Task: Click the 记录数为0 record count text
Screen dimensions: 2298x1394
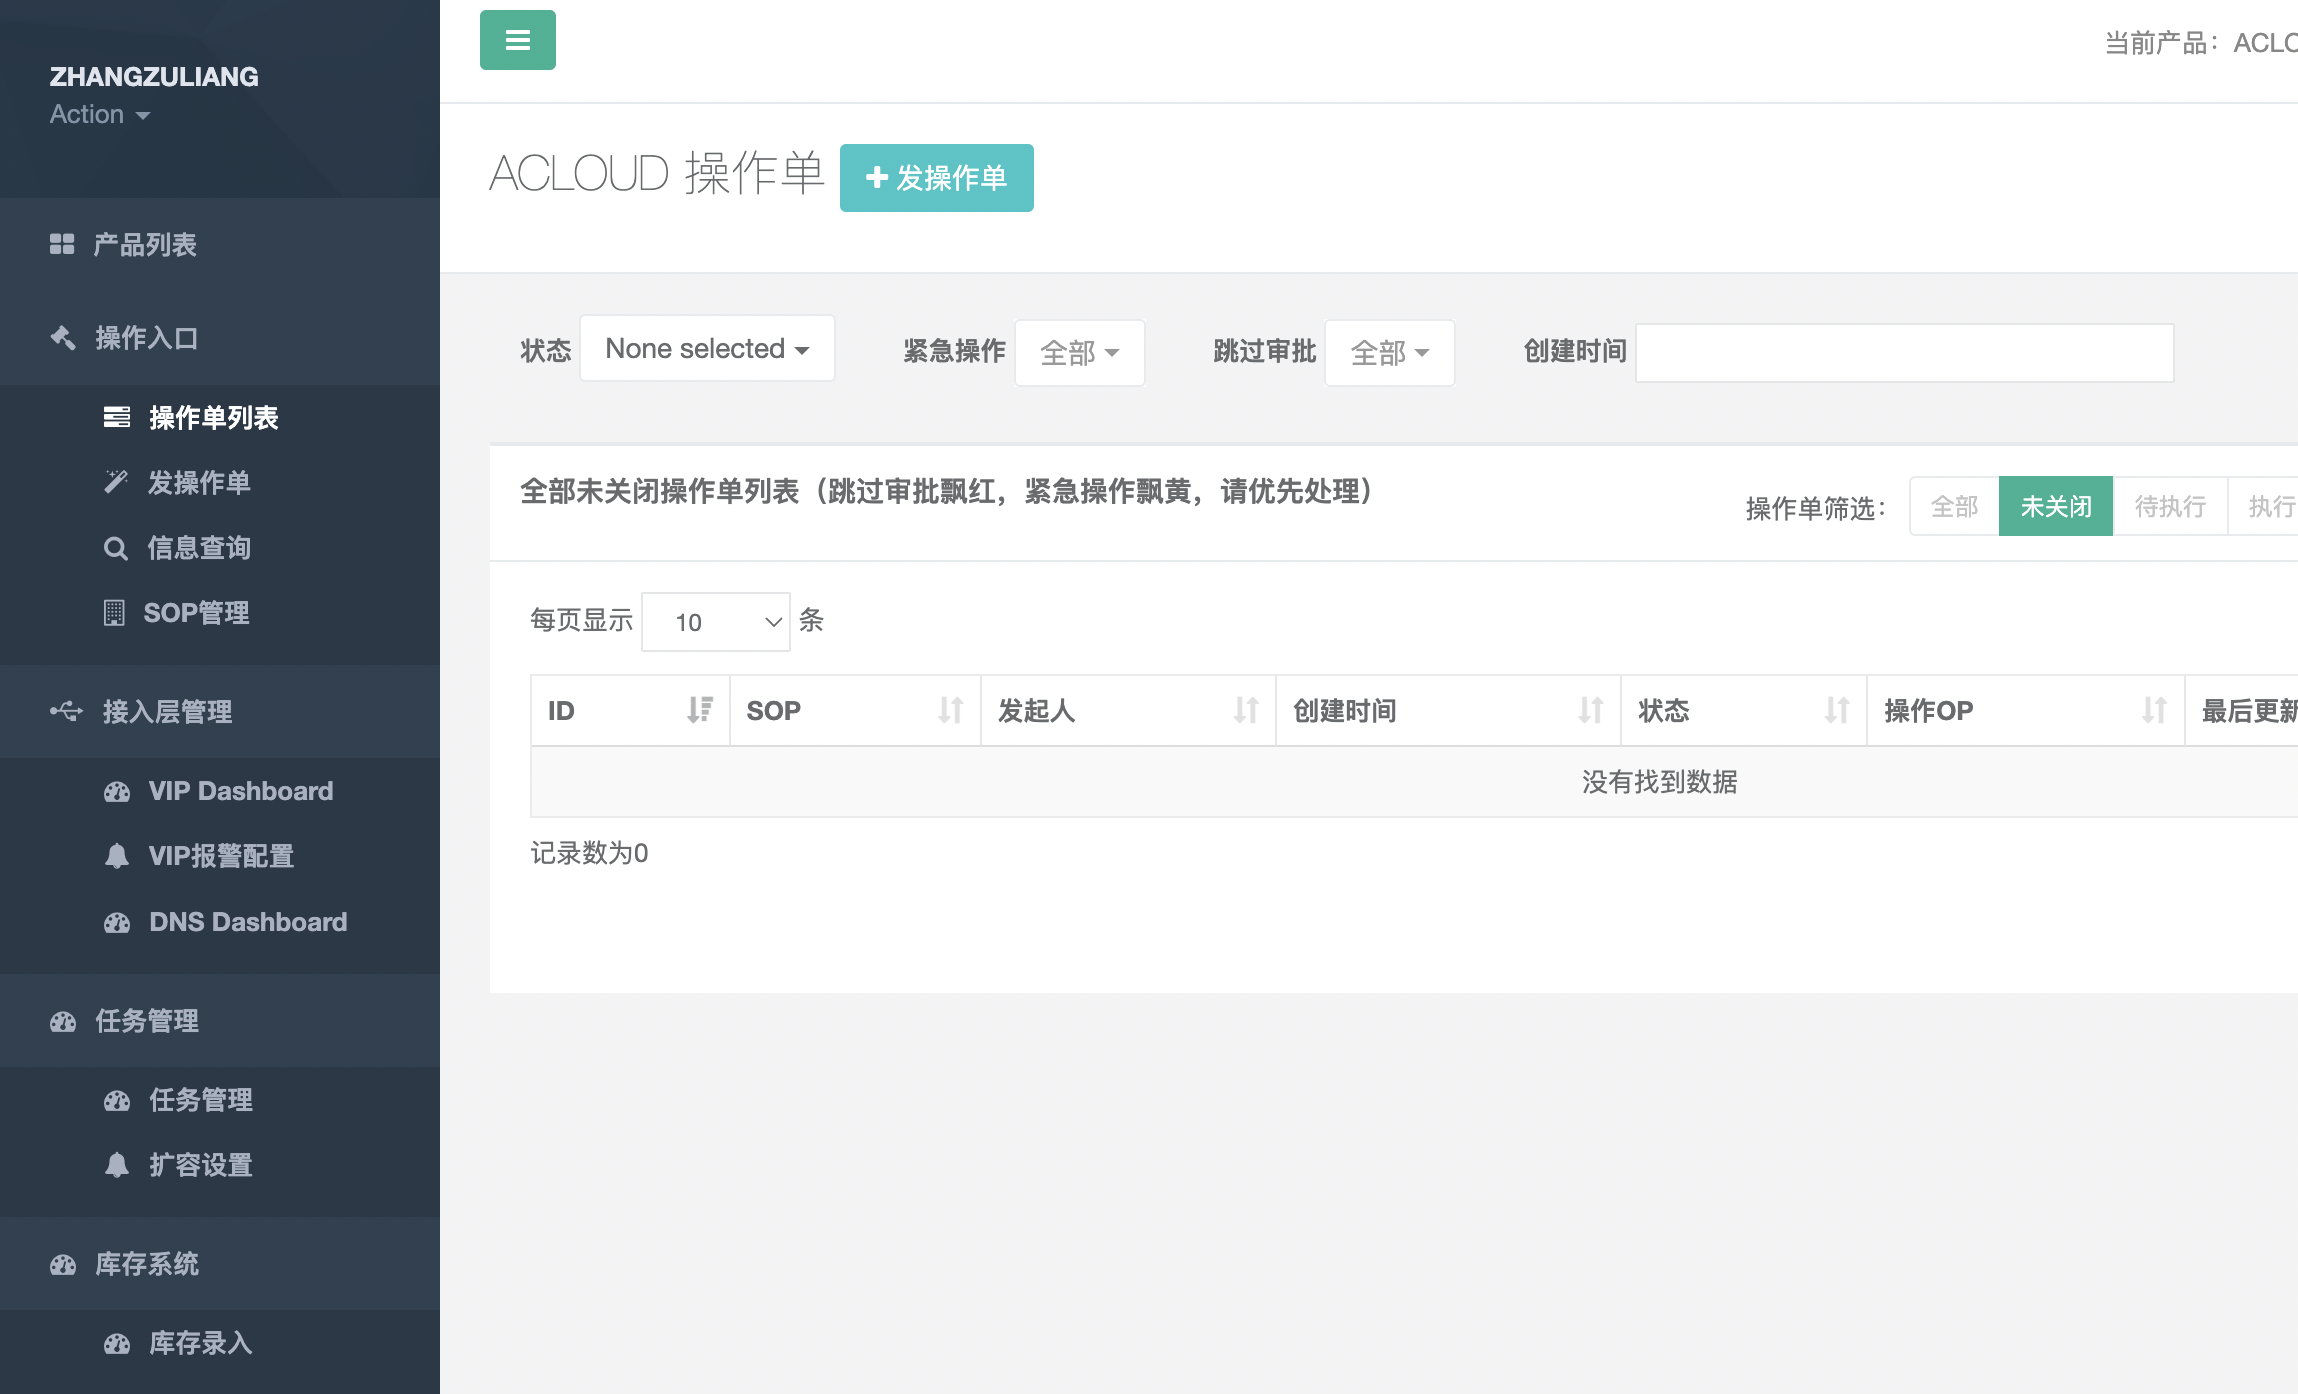Action: 589,853
